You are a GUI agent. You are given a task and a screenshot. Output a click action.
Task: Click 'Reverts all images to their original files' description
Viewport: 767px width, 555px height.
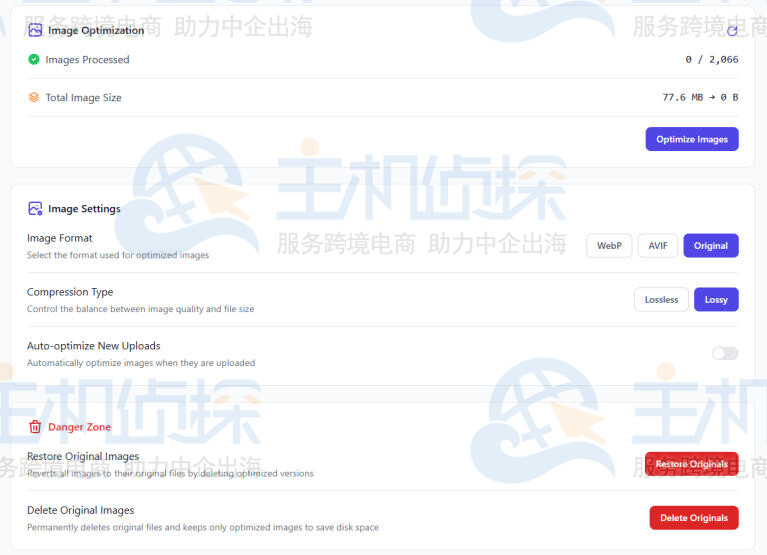[x=170, y=473]
